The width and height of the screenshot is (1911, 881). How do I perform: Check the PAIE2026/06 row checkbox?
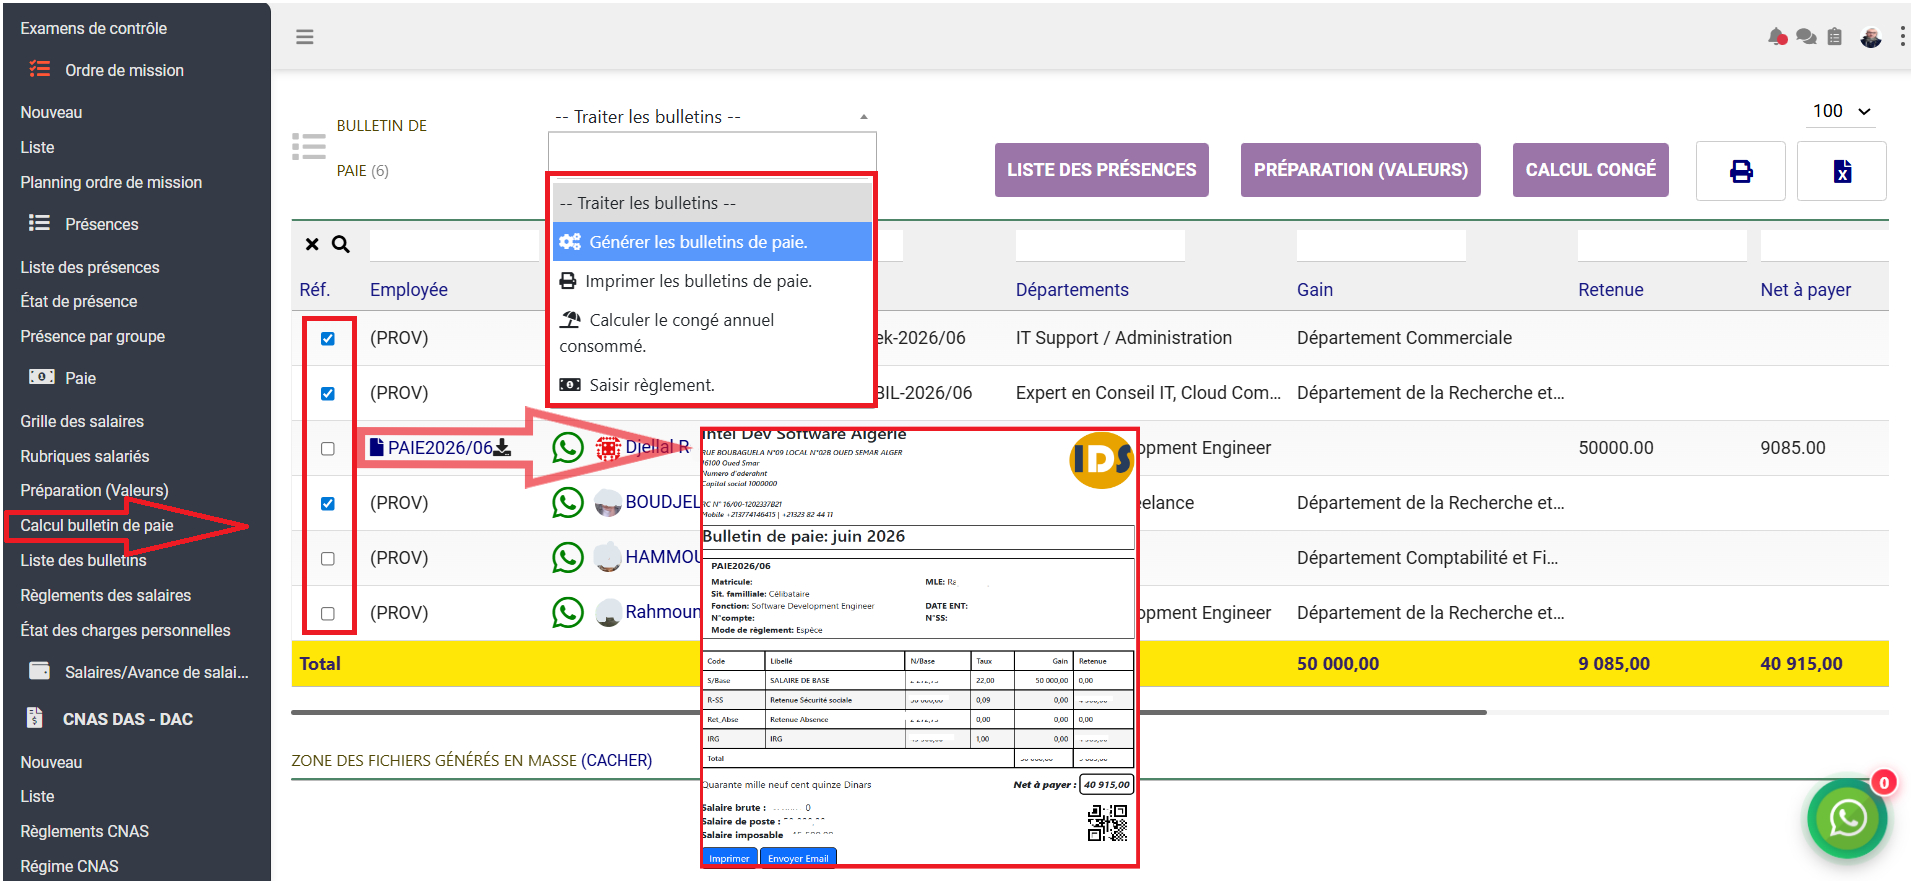tap(328, 449)
